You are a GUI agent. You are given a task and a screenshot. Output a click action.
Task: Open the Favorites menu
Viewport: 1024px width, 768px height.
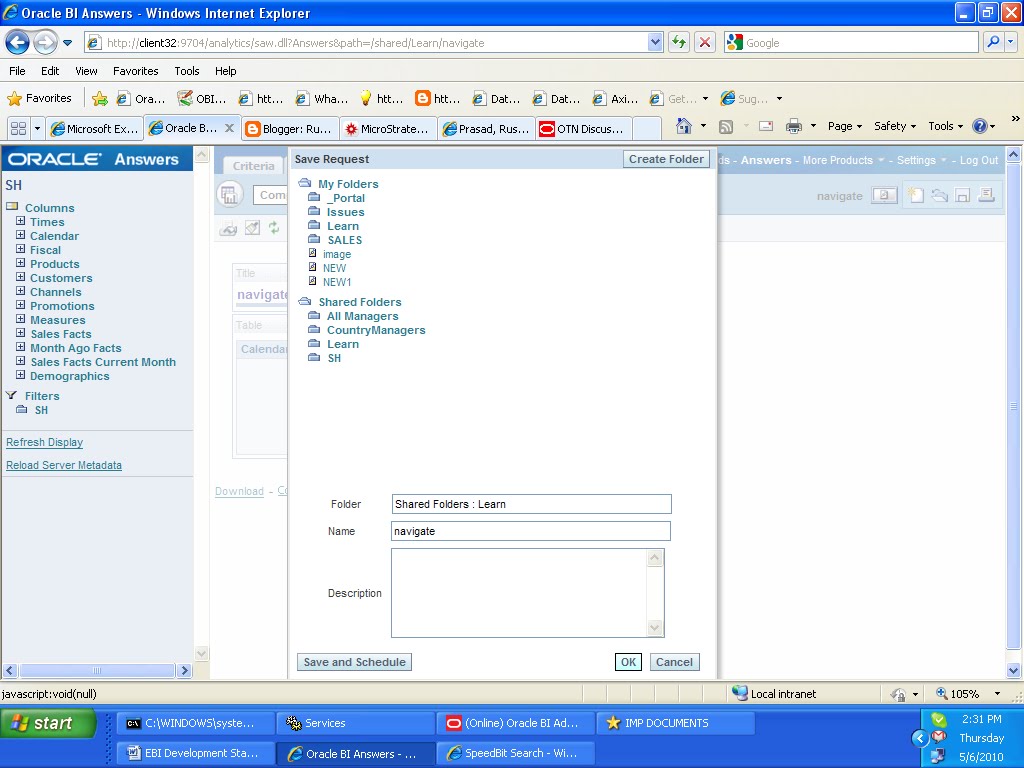click(x=136, y=71)
